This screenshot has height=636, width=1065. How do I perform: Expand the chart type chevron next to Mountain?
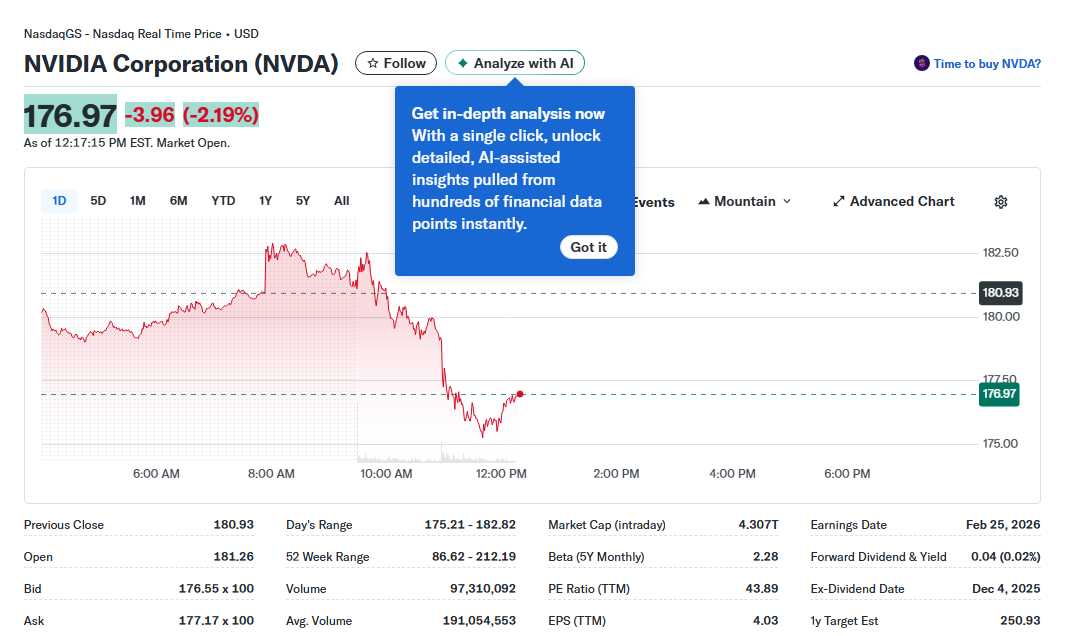click(x=787, y=202)
